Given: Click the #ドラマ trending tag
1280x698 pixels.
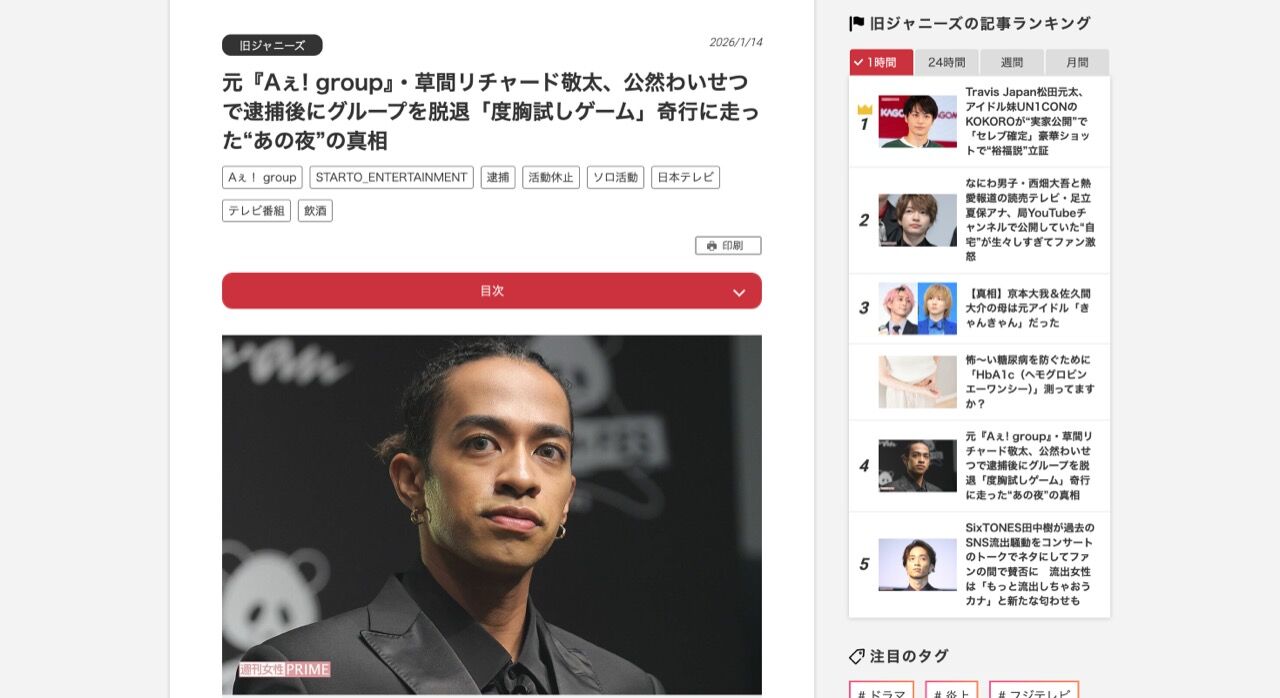Looking at the screenshot, I should 882,691.
